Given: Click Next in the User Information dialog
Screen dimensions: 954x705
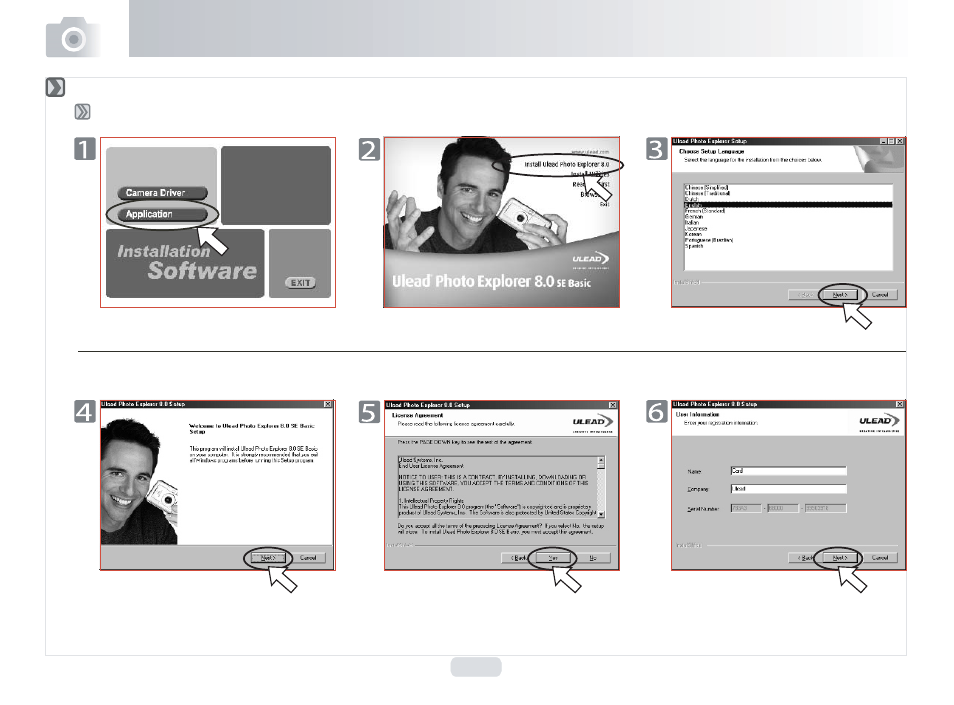Looking at the screenshot, I should point(840,558).
